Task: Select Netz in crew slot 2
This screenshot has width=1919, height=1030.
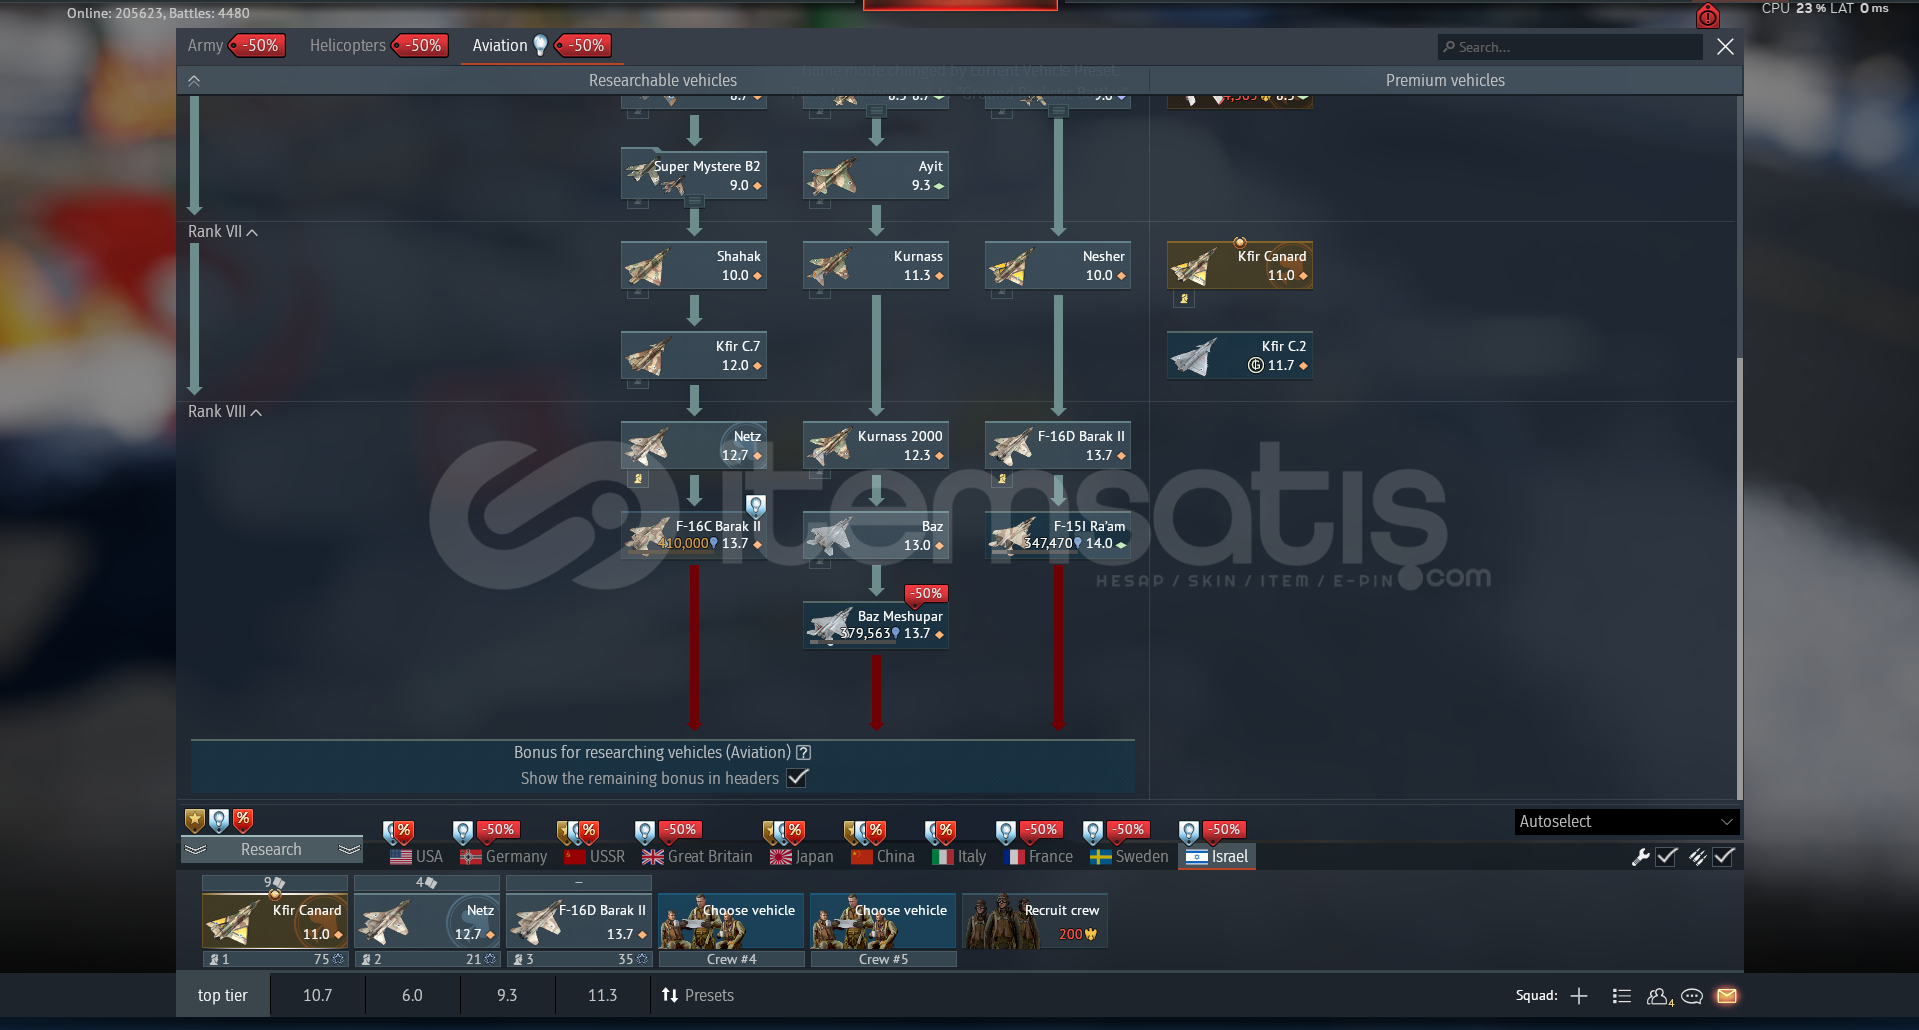Action: point(427,921)
